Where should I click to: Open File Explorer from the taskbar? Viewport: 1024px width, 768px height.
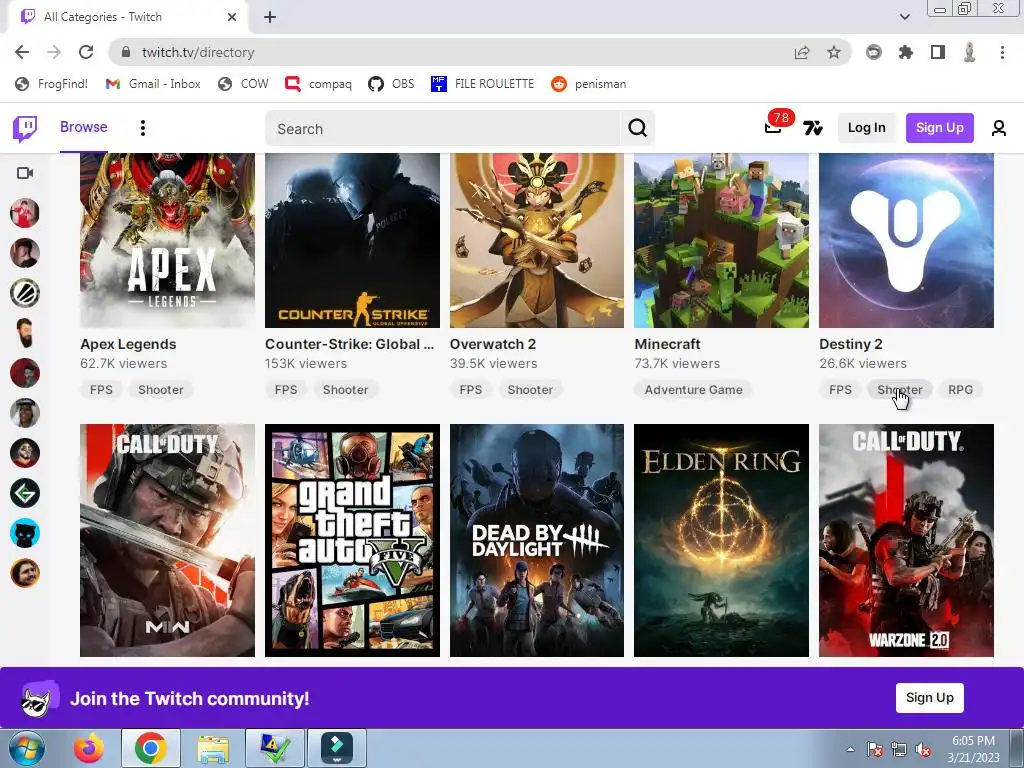click(x=213, y=748)
